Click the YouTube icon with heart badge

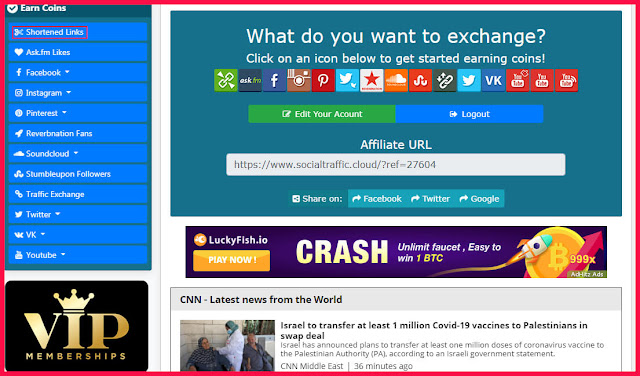click(518, 80)
